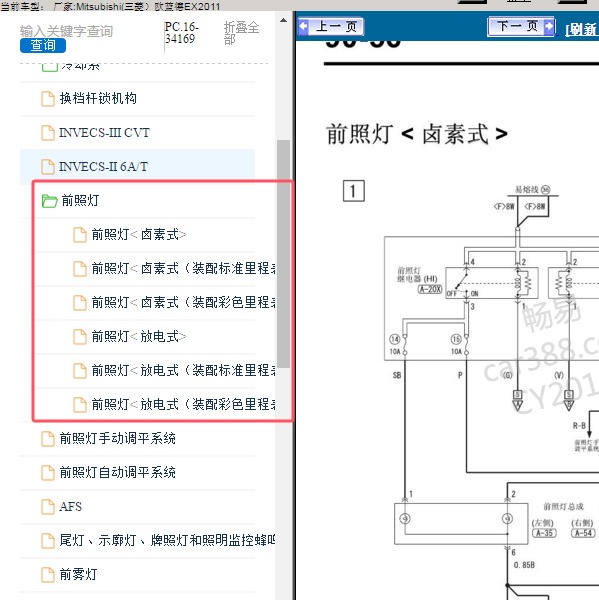Click page icon beside AFS
Image resolution: width=599 pixels, height=600 pixels.
click(48, 507)
